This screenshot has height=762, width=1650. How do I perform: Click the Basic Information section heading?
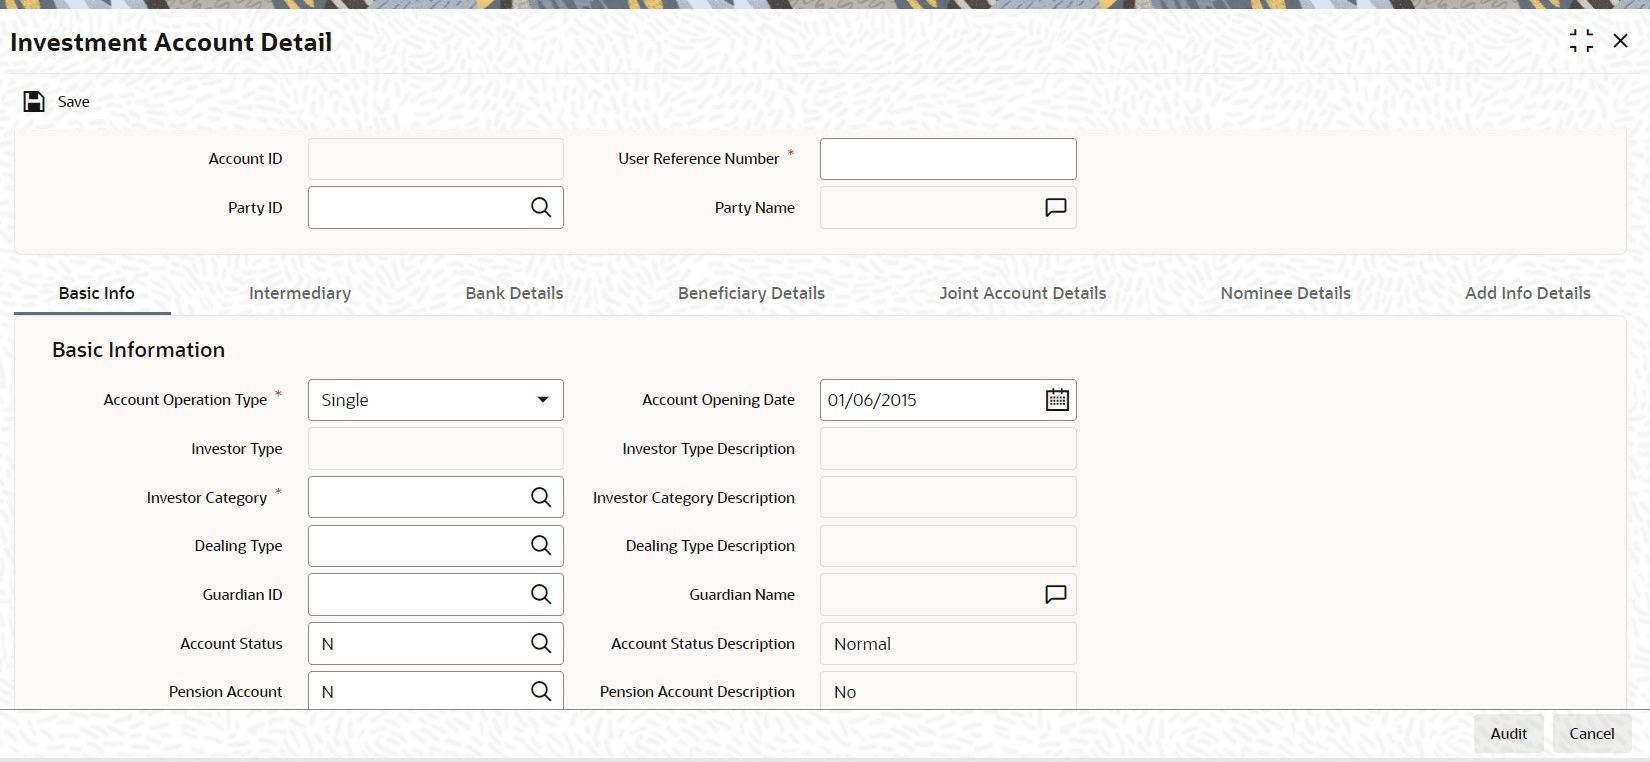(x=139, y=350)
